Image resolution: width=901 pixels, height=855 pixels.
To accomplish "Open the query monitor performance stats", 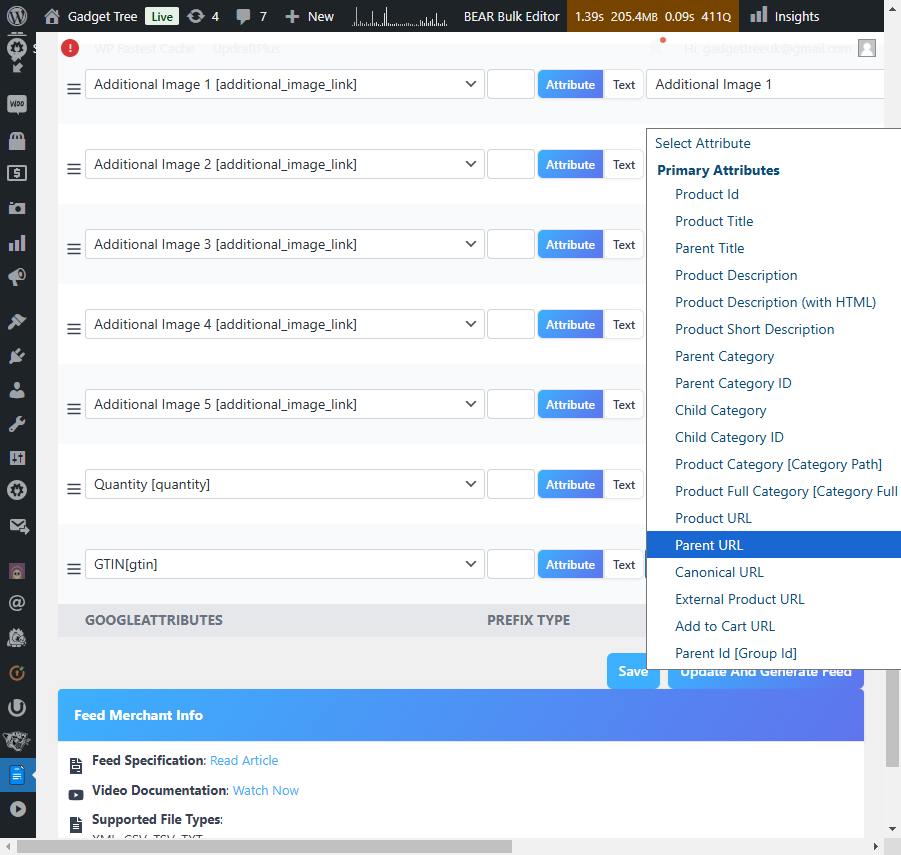I will click(653, 16).
